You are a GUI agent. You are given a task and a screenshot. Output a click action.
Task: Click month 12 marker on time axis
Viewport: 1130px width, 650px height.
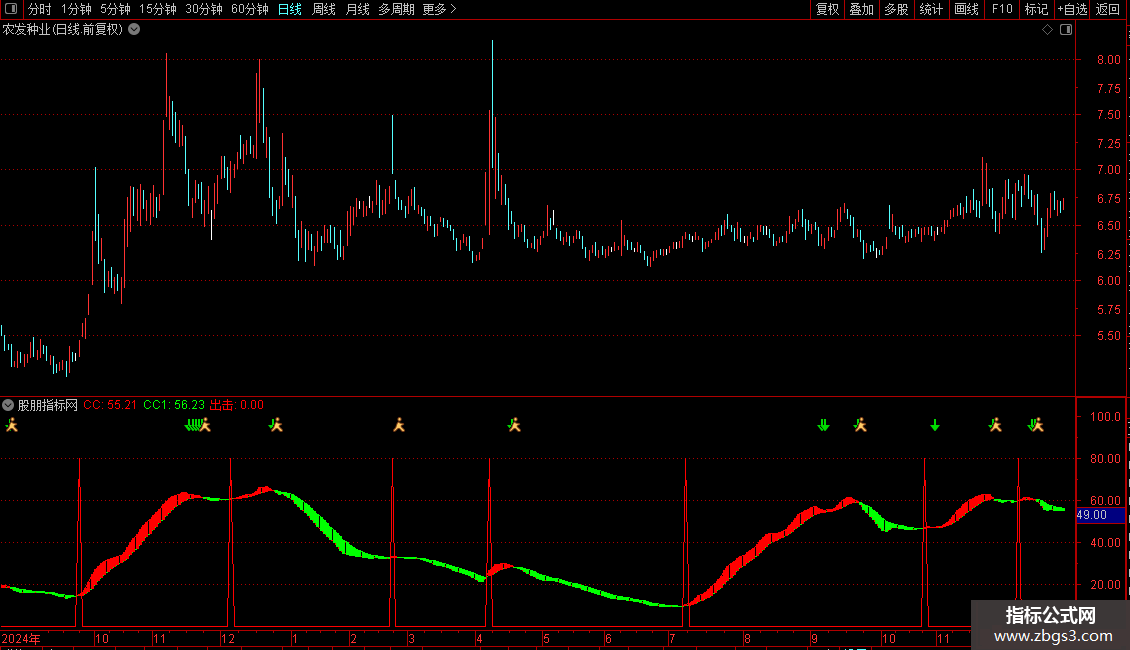click(228, 638)
